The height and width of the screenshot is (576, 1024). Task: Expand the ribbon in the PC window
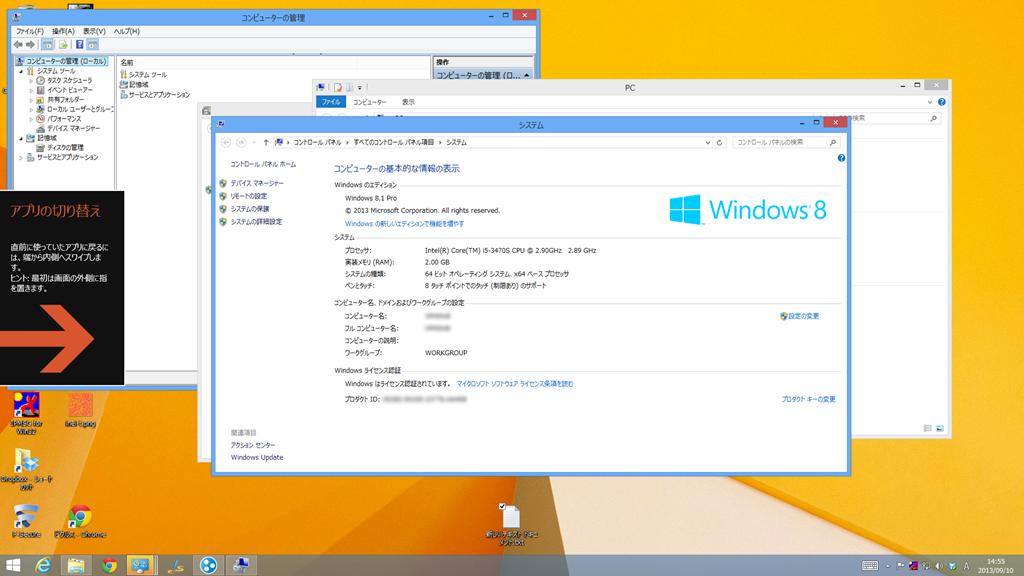point(930,102)
